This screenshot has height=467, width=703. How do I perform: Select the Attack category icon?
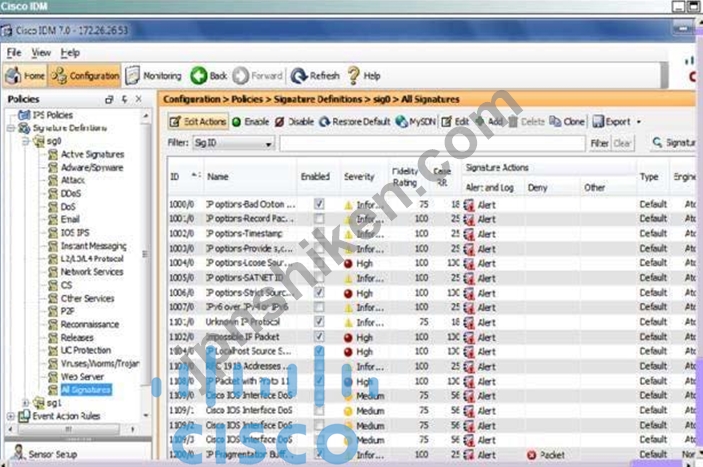[x=53, y=180]
